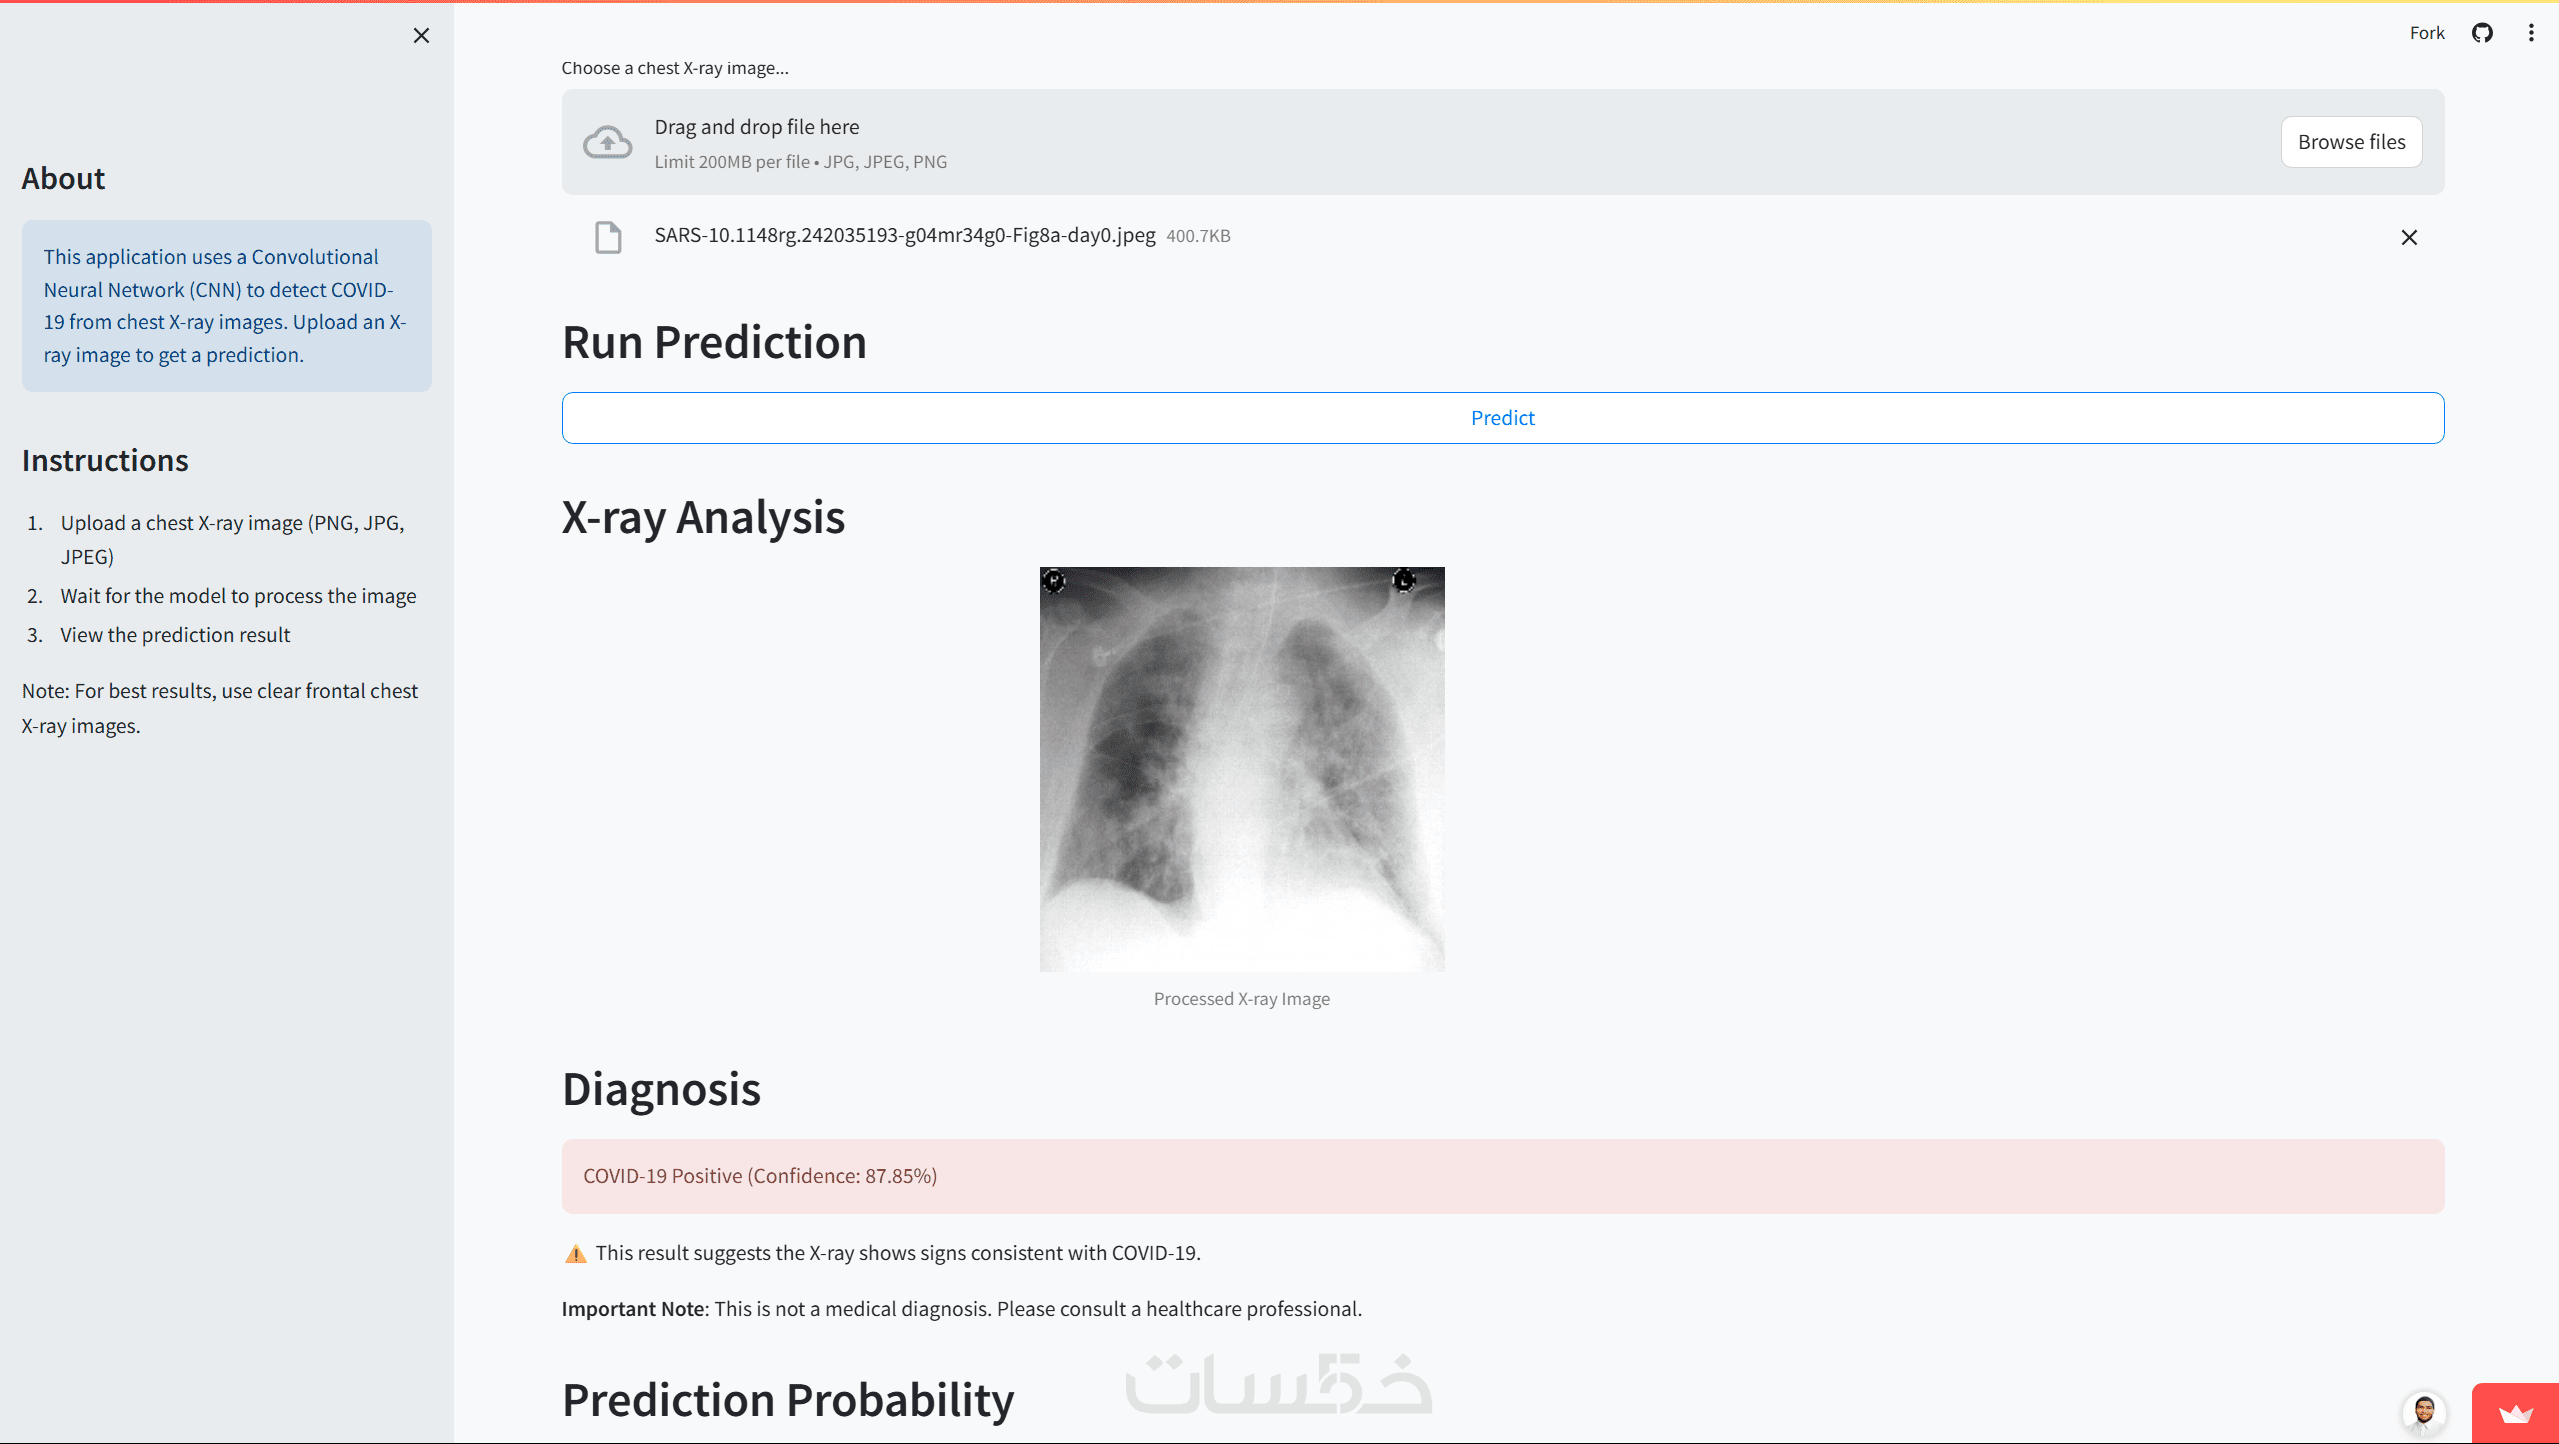Viewport: 2559px width, 1444px height.
Task: Click the processed chest X-ray image
Action: [x=1241, y=768]
